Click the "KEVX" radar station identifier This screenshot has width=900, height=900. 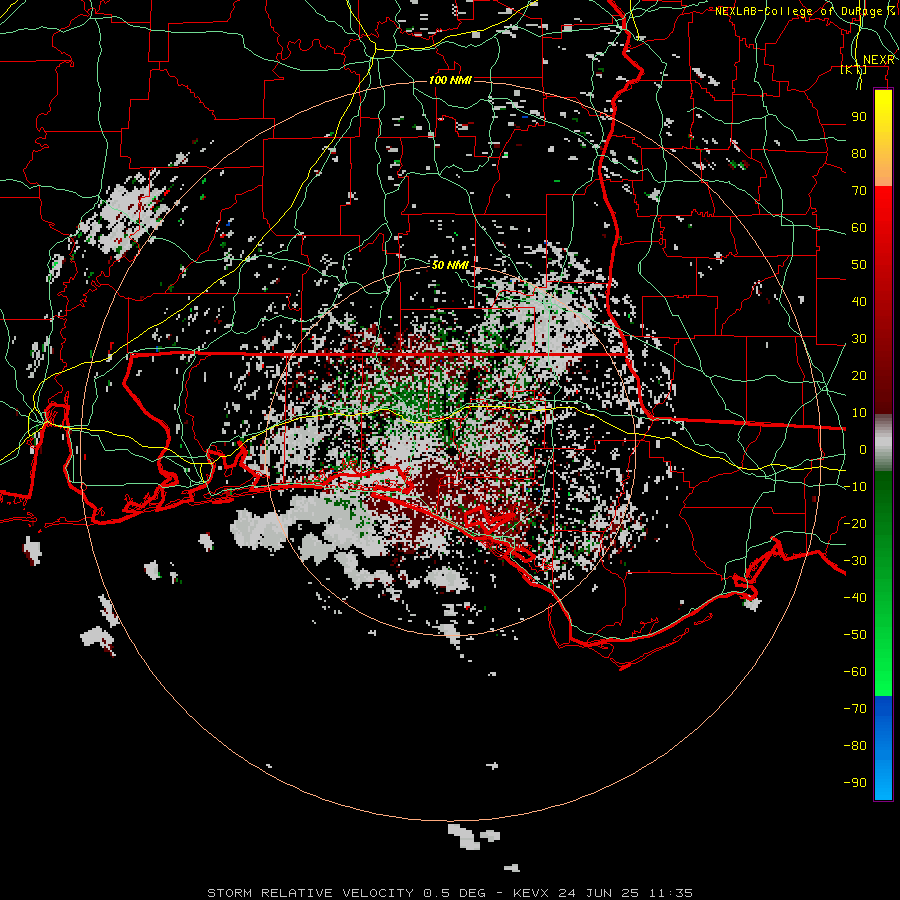tap(531, 893)
